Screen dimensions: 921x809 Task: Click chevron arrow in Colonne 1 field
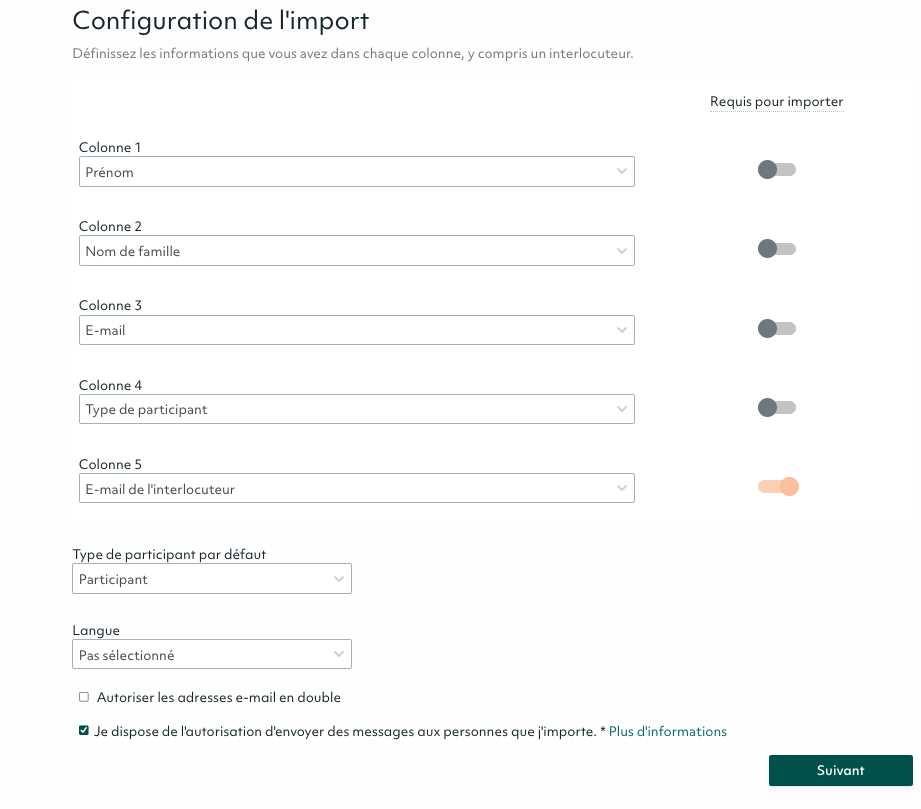(x=622, y=172)
